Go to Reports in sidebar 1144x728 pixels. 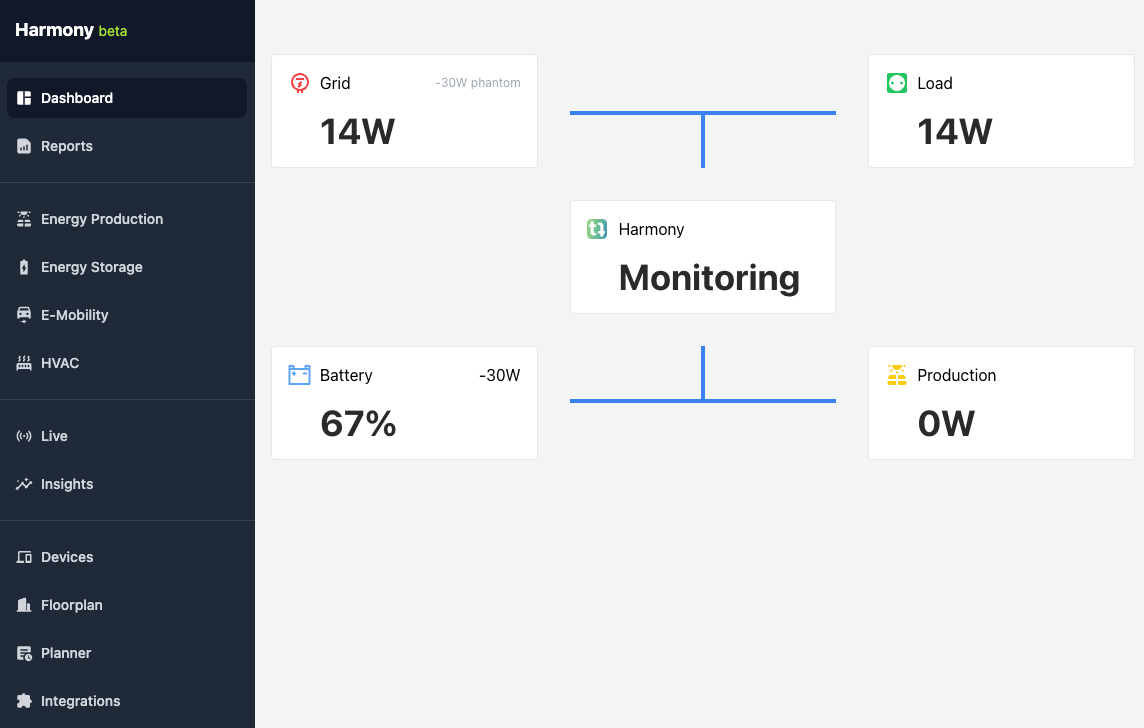pyautogui.click(x=67, y=146)
